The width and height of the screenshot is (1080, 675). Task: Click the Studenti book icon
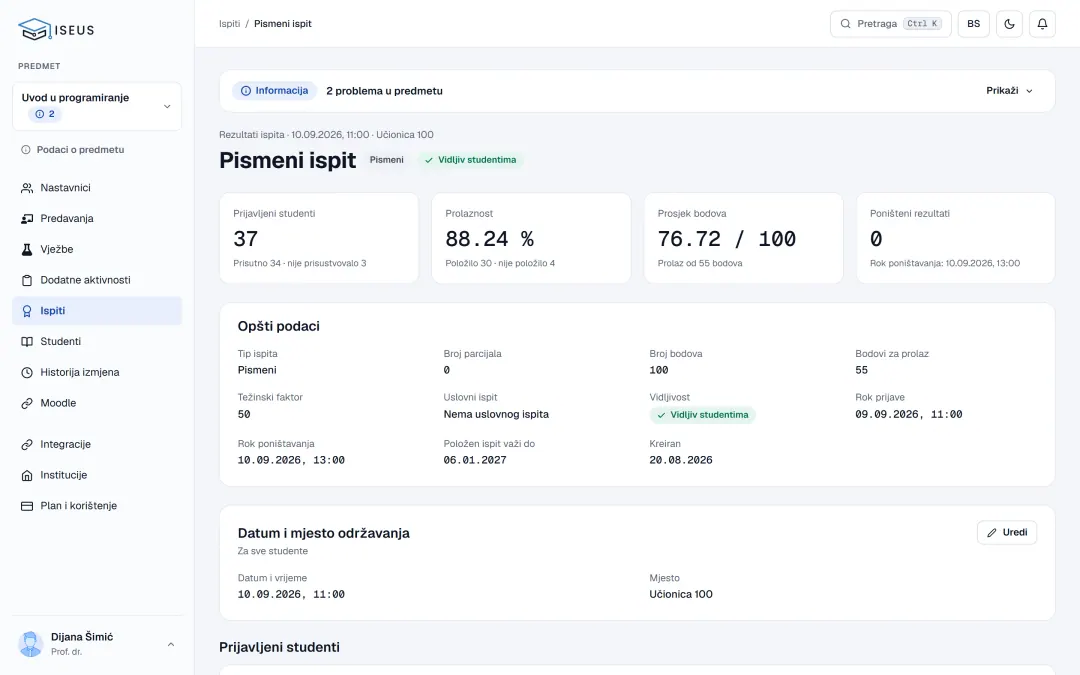[x=27, y=342]
